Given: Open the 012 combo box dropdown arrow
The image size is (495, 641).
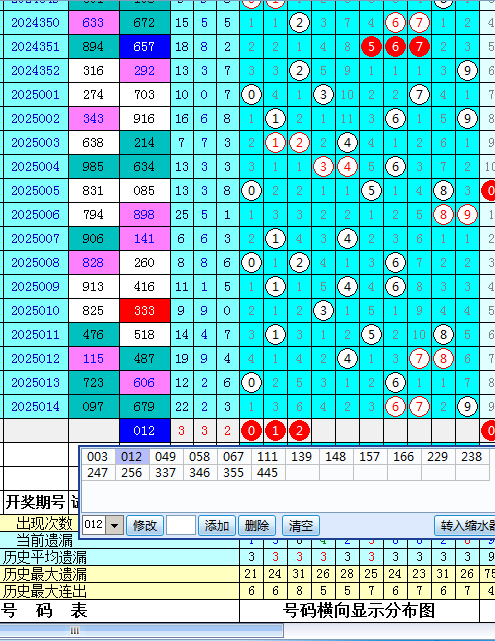Looking at the screenshot, I should click(x=115, y=525).
